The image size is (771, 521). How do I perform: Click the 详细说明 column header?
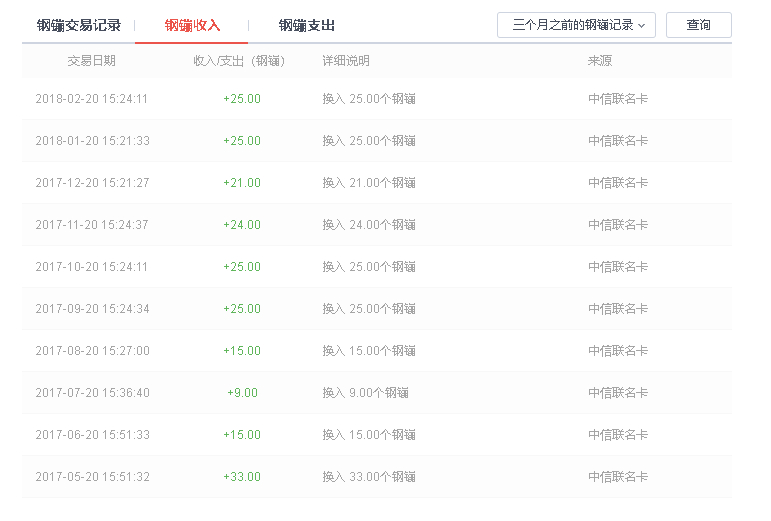click(346, 61)
